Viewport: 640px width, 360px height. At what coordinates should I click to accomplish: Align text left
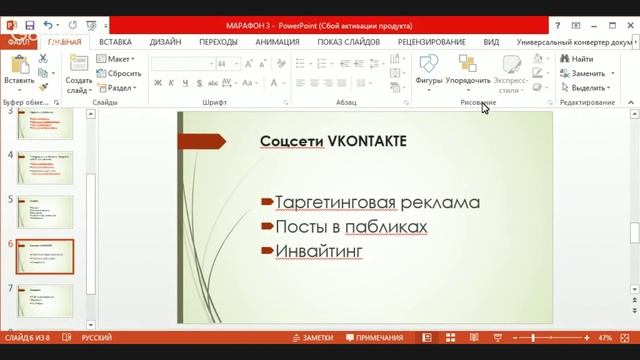[300, 83]
